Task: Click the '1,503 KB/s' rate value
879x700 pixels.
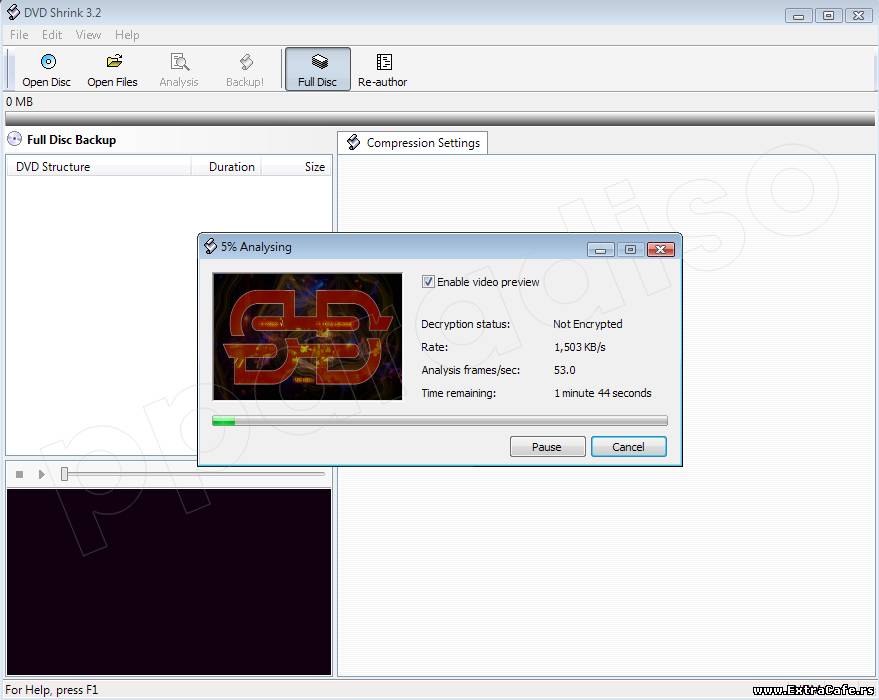Action: pyautogui.click(x=580, y=347)
